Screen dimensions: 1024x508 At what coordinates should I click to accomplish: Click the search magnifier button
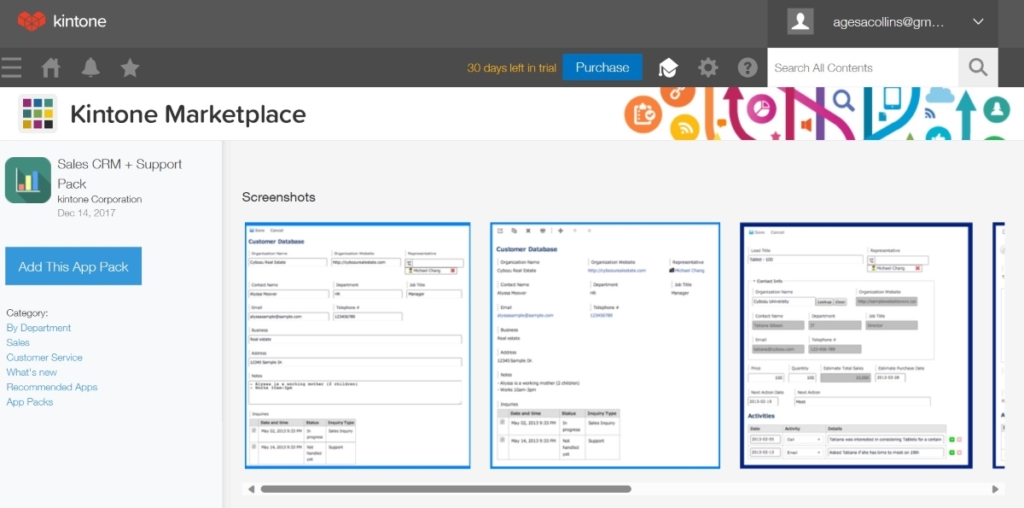click(x=977, y=68)
